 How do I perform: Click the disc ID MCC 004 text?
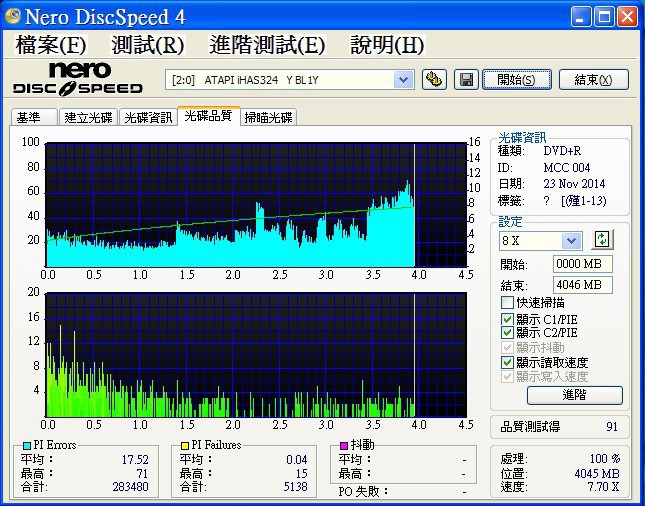pos(566,167)
